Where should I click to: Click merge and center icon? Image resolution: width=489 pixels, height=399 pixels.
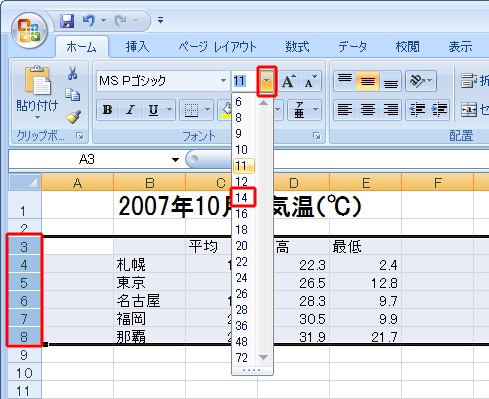click(x=469, y=110)
